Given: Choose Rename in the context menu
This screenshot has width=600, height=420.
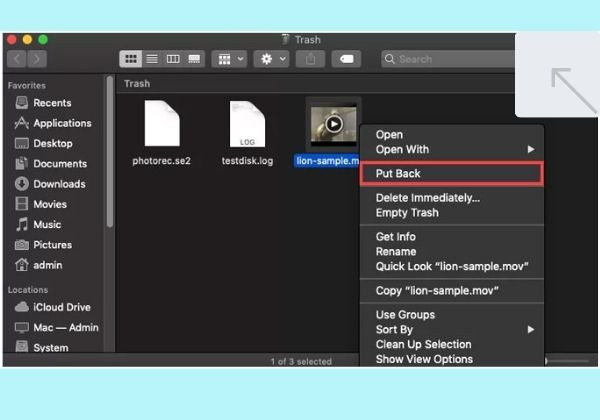Looking at the screenshot, I should click(452, 252).
